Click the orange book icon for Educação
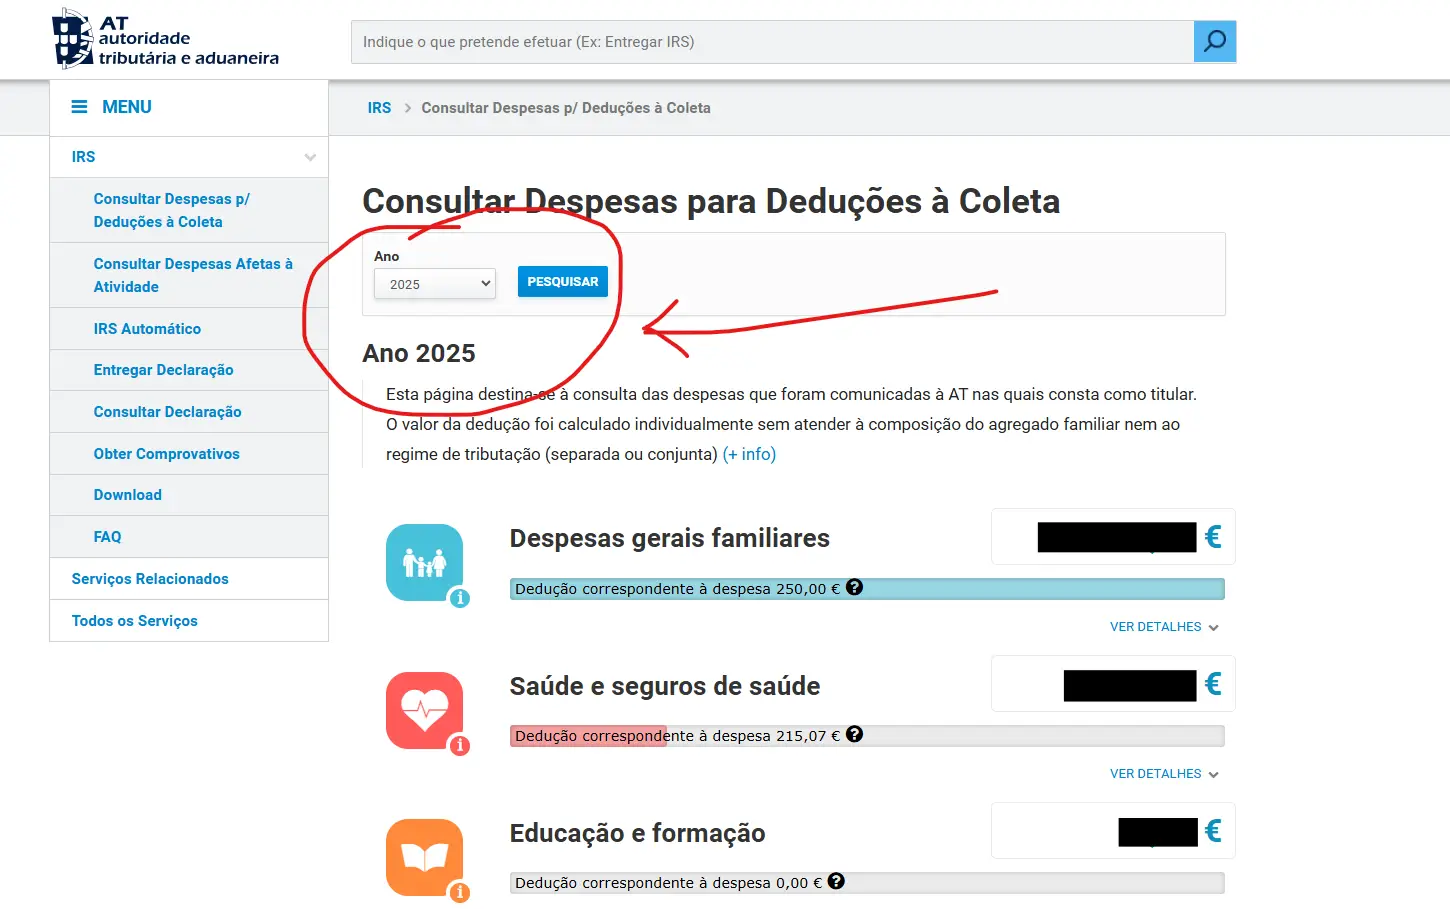This screenshot has height=909, width=1450. click(x=424, y=854)
